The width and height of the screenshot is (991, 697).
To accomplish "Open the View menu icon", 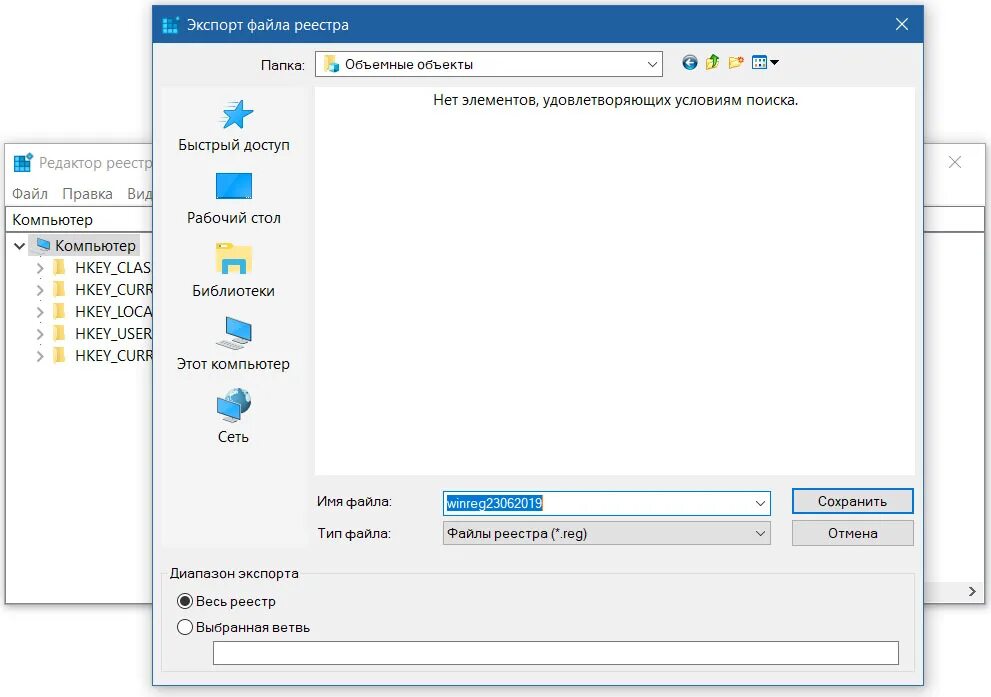I will (x=765, y=63).
